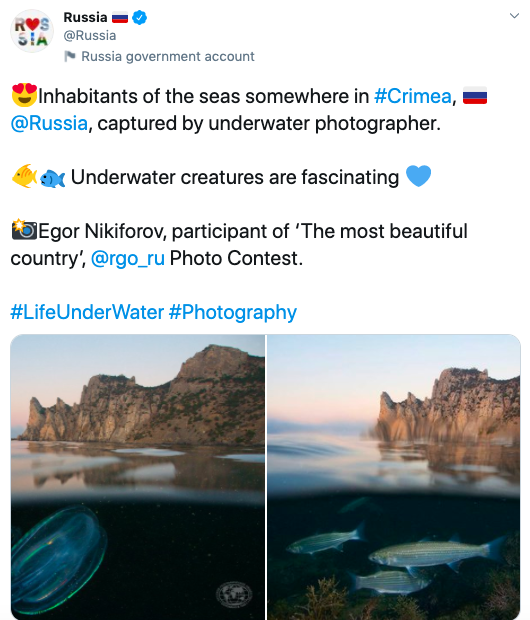Image resolution: width=530 pixels, height=620 pixels.
Task: Click the tropical fish emoji
Action: pos(25,176)
